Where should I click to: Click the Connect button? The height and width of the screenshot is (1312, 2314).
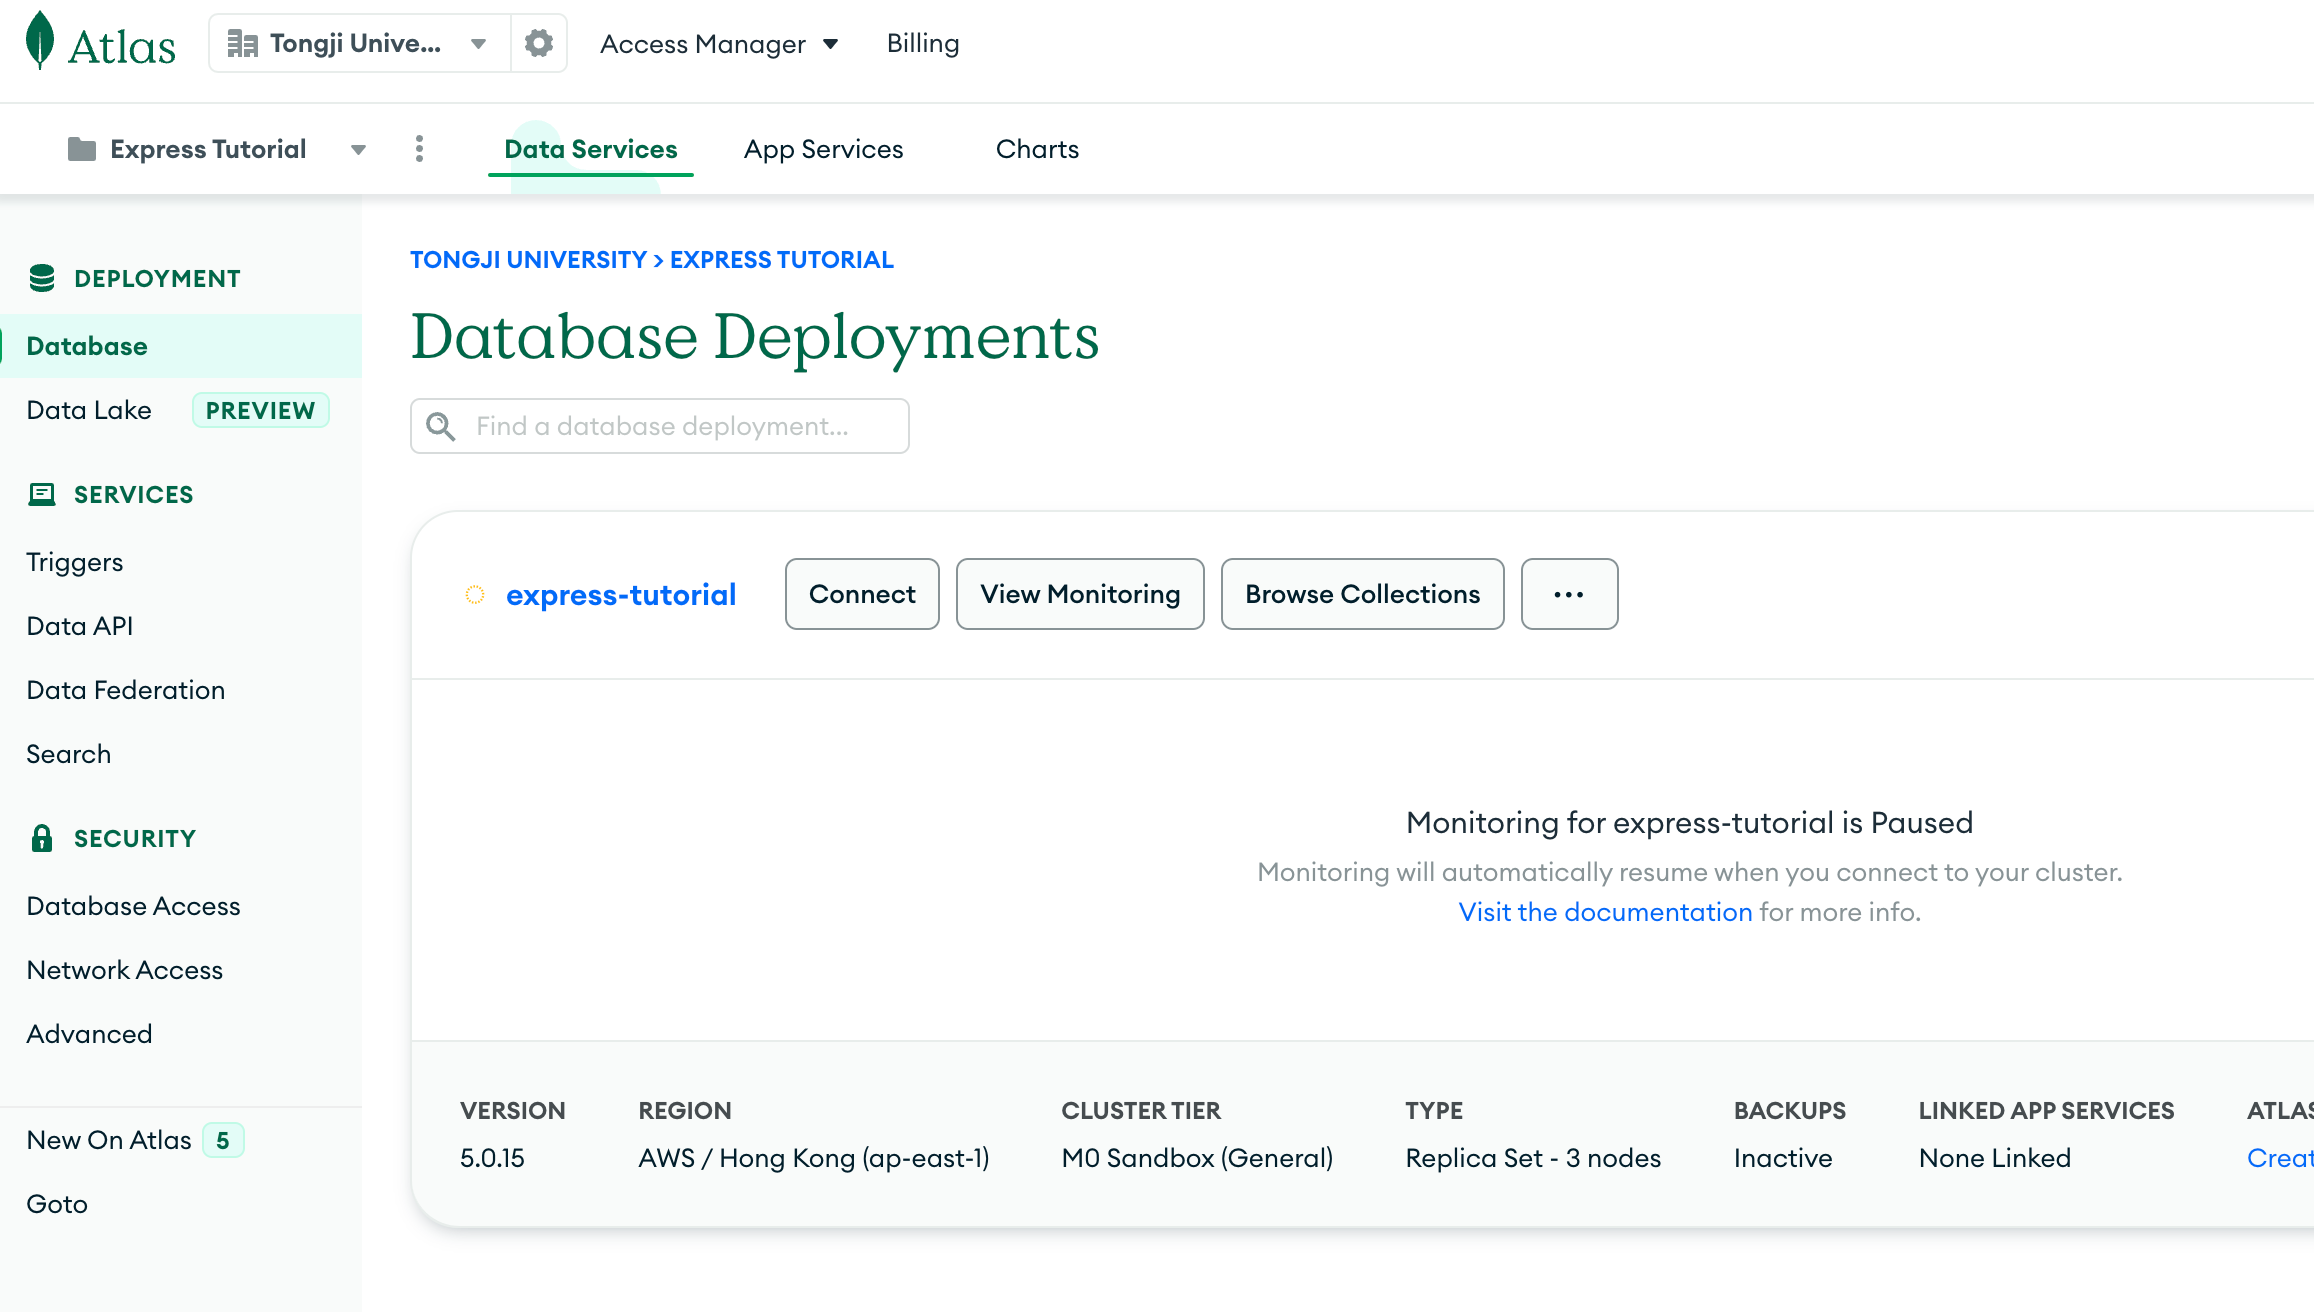pos(862,594)
